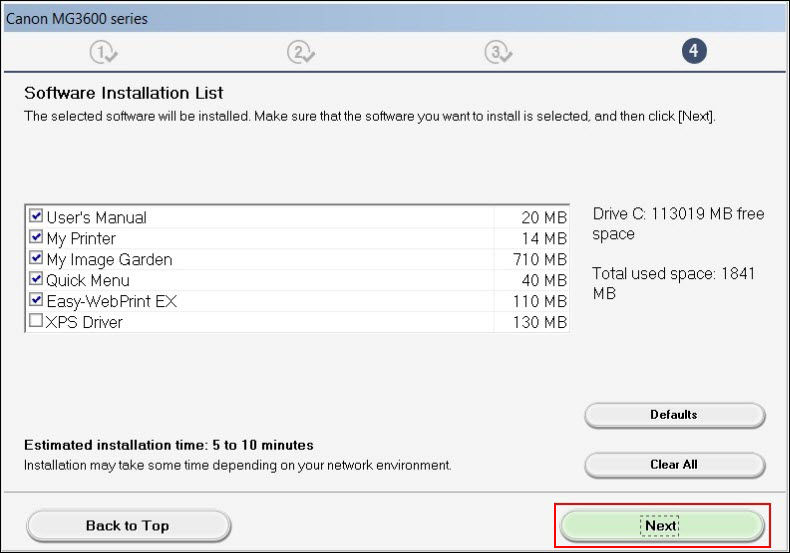Image resolution: width=790 pixels, height=553 pixels.
Task: Click the active step 4 indicator
Action: (694, 51)
